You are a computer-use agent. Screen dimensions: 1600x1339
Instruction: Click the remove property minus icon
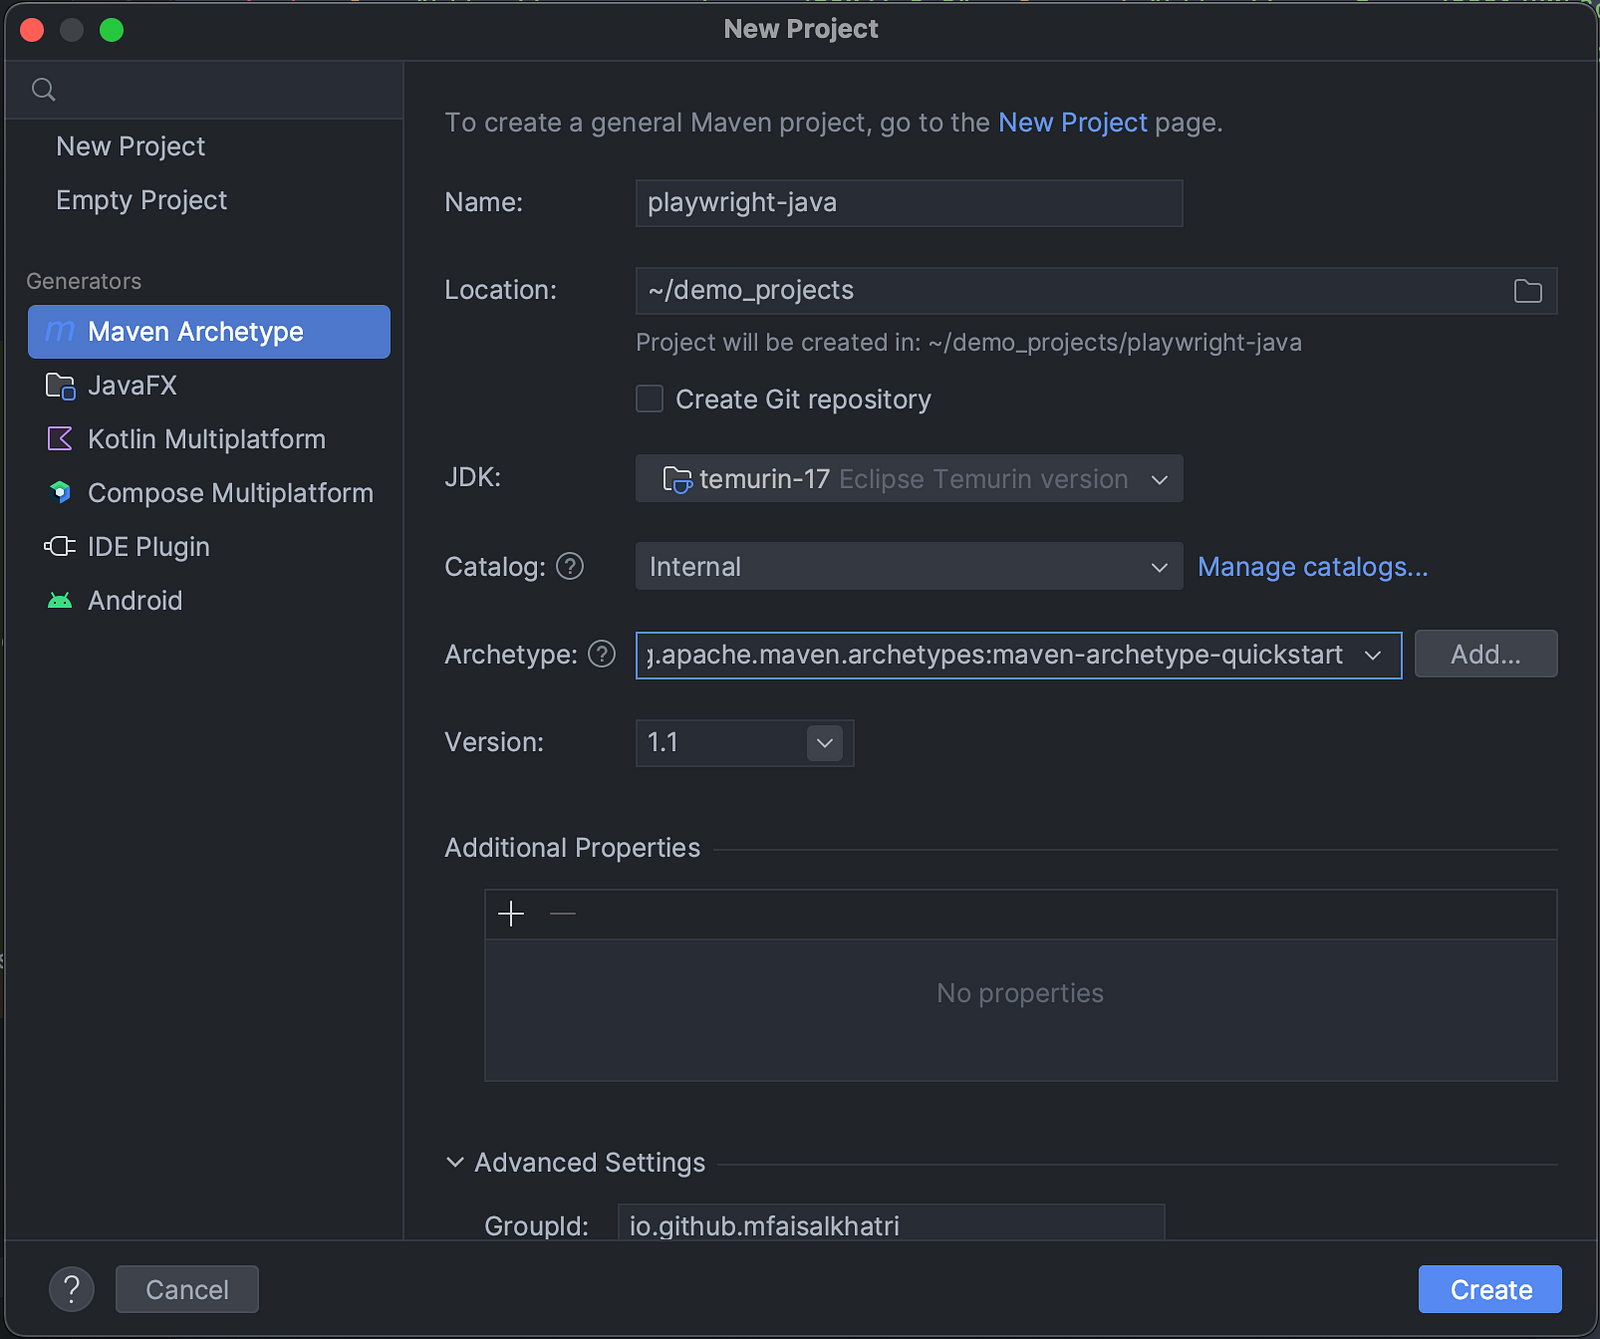(563, 914)
